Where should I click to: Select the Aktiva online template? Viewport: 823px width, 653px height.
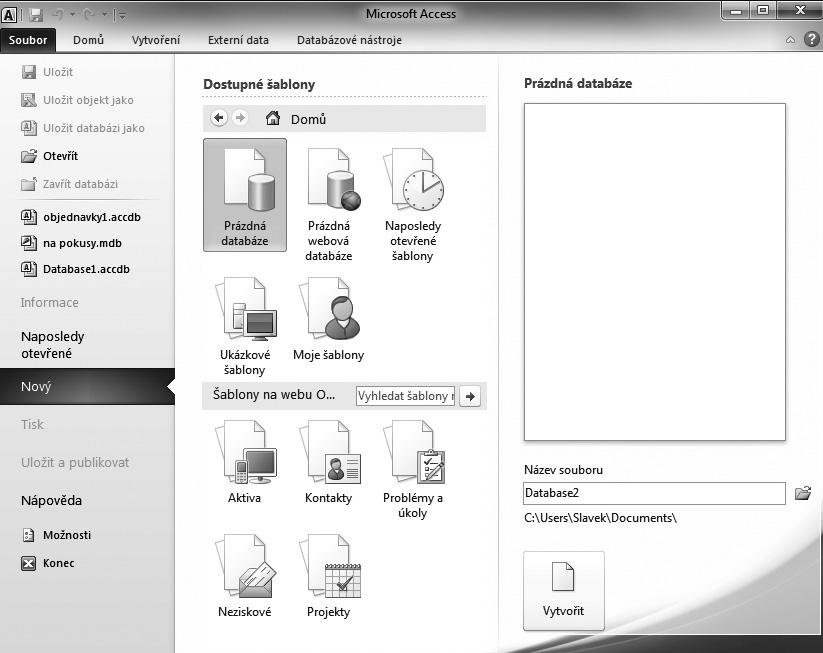click(245, 461)
